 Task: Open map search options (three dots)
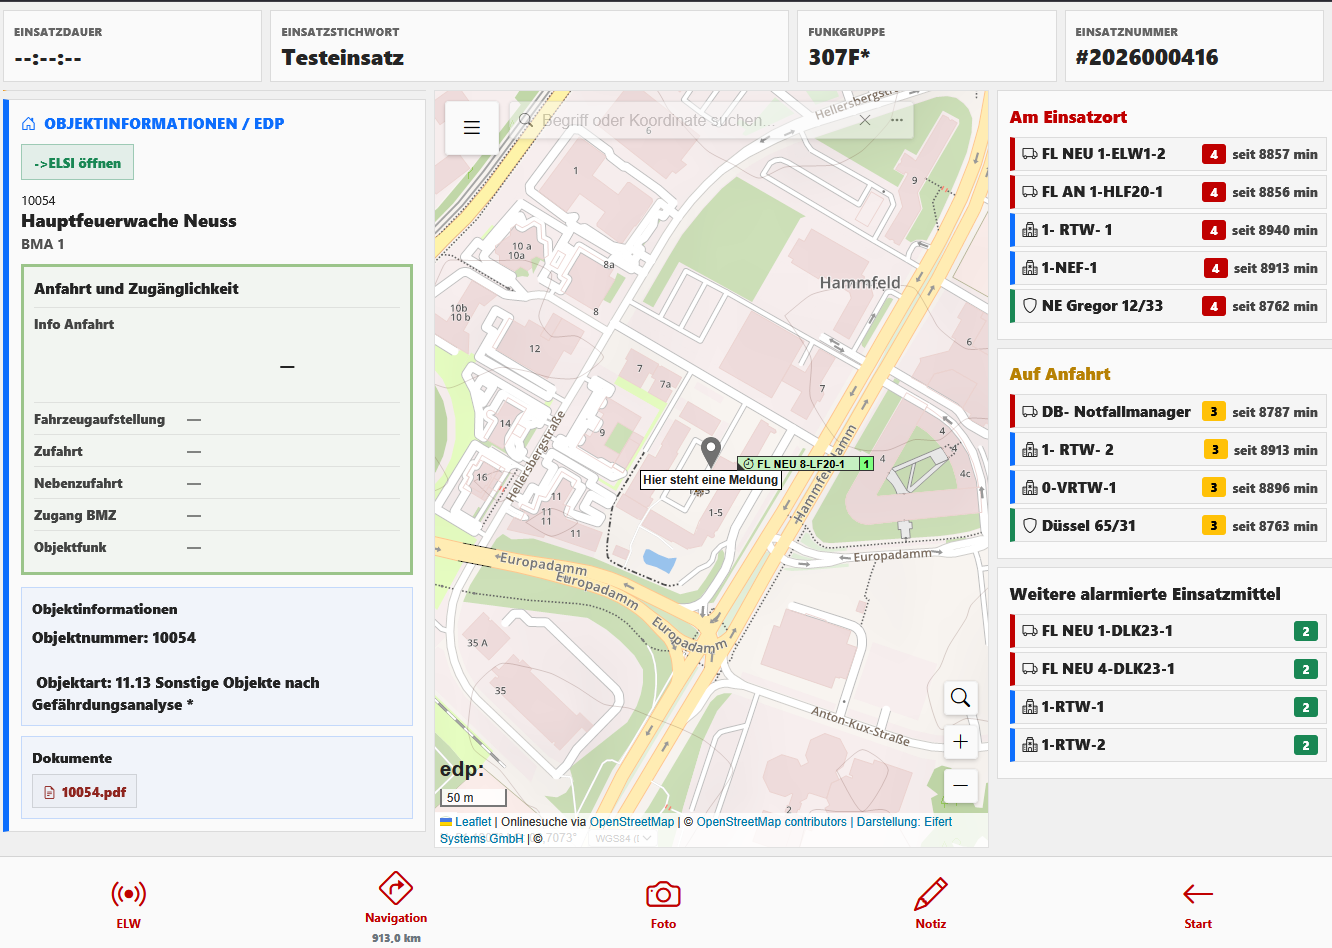(897, 120)
